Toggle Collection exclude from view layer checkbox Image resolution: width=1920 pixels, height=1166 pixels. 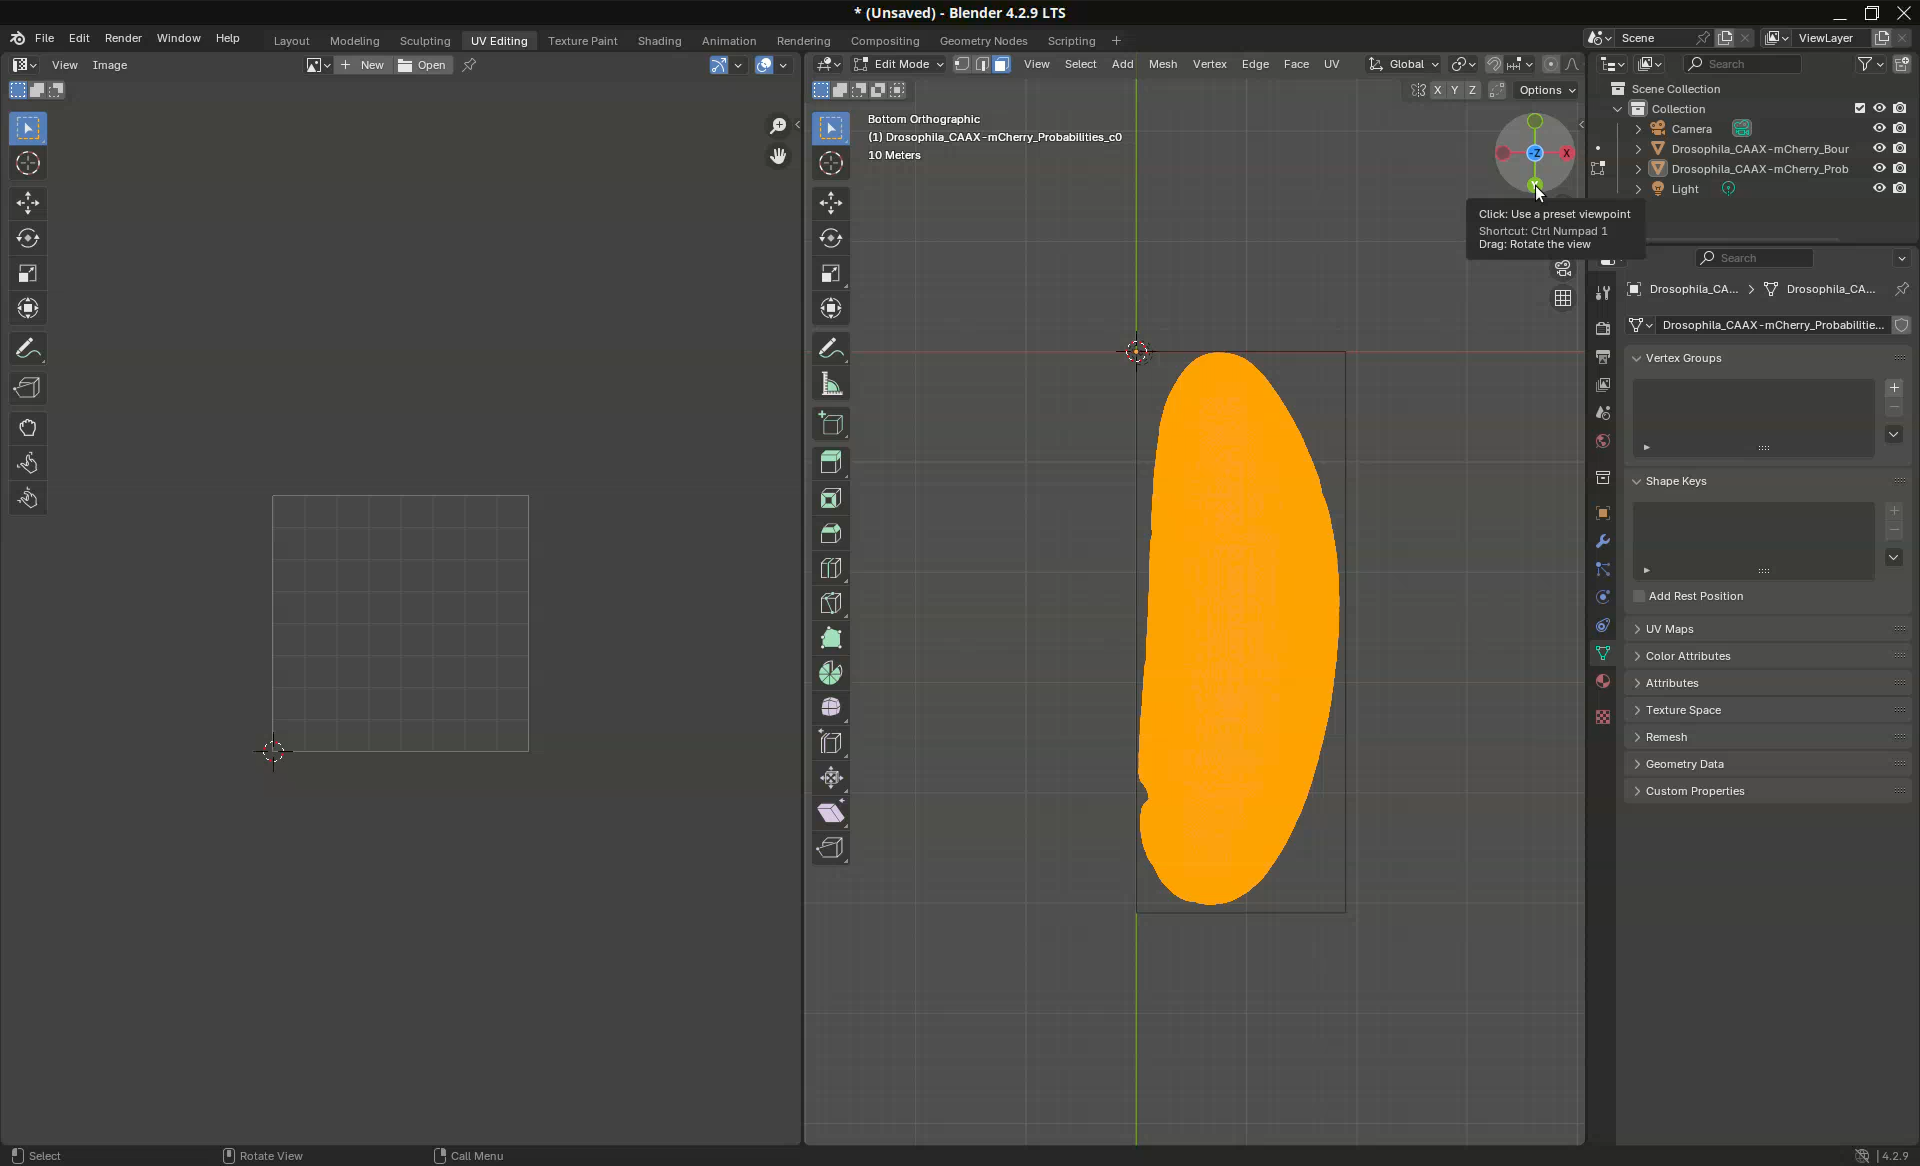pos(1860,109)
